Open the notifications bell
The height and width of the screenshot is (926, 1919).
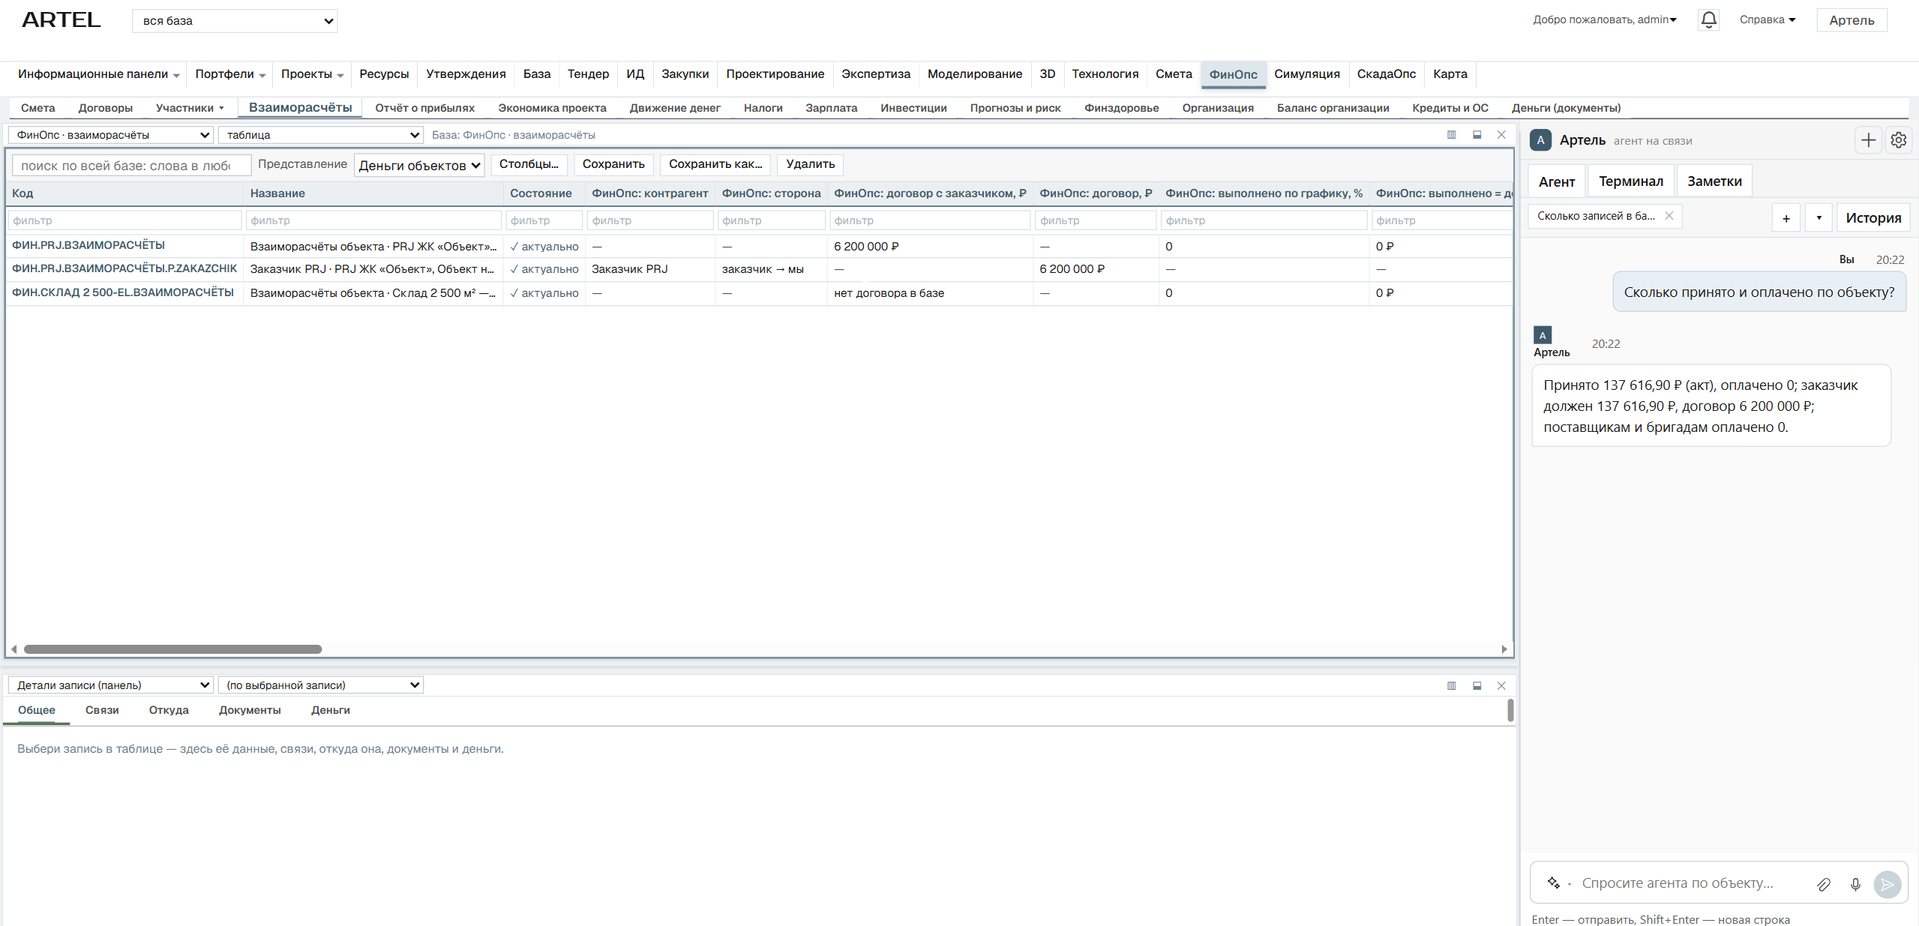click(x=1708, y=20)
